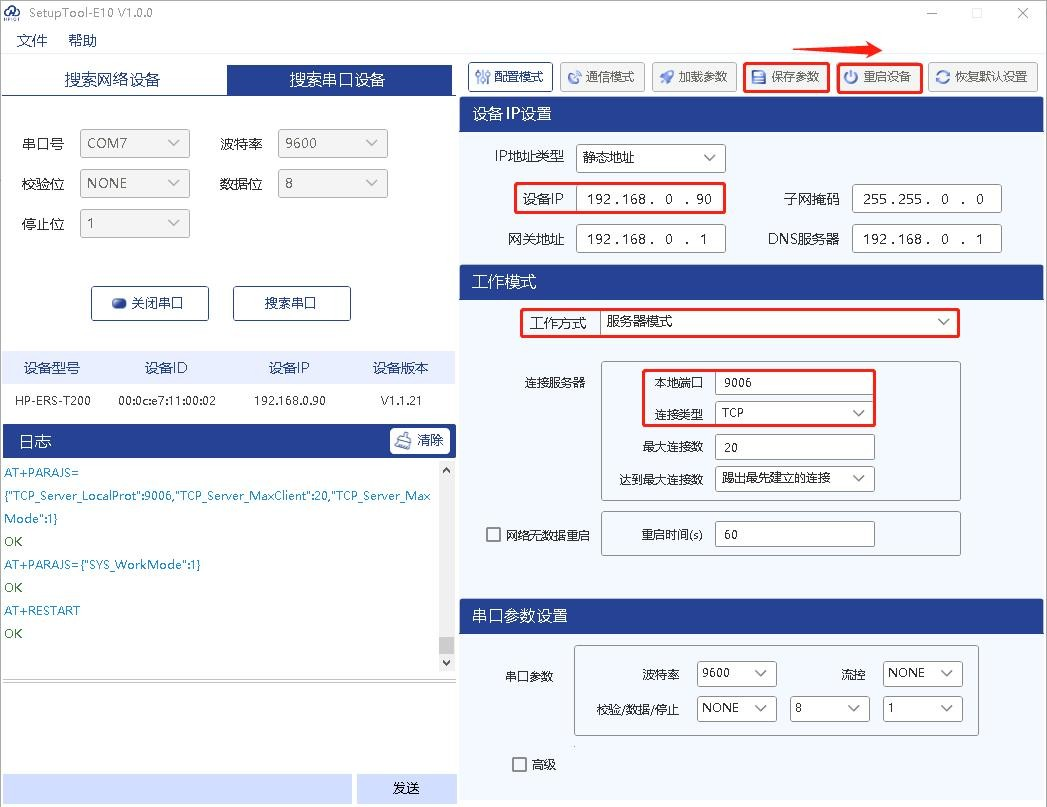Click 恢复默认设置 restore defaults button

click(x=982, y=77)
